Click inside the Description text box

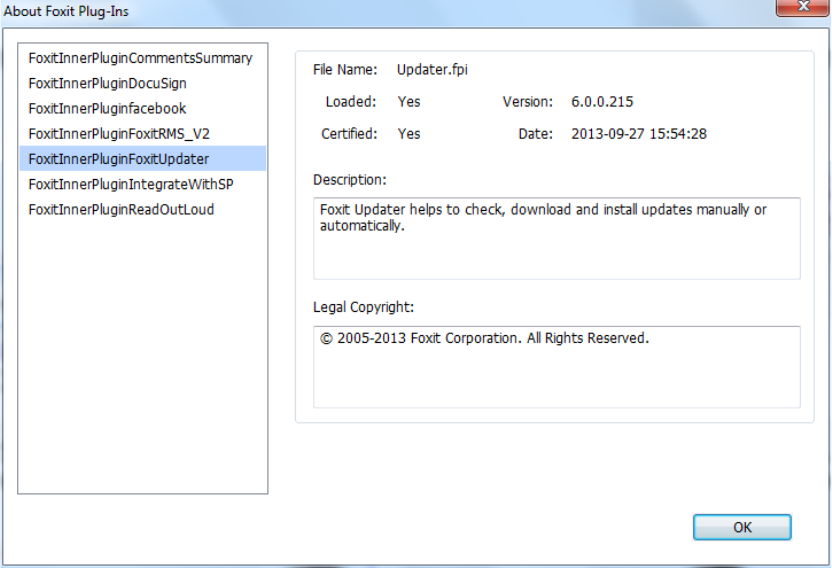pyautogui.click(x=557, y=238)
